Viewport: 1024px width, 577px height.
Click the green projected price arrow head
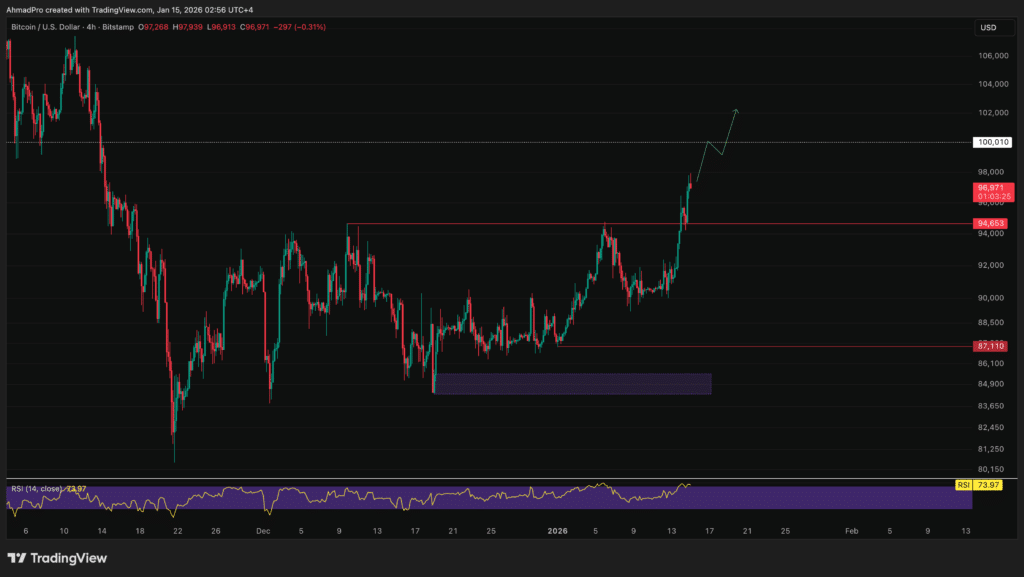(737, 110)
